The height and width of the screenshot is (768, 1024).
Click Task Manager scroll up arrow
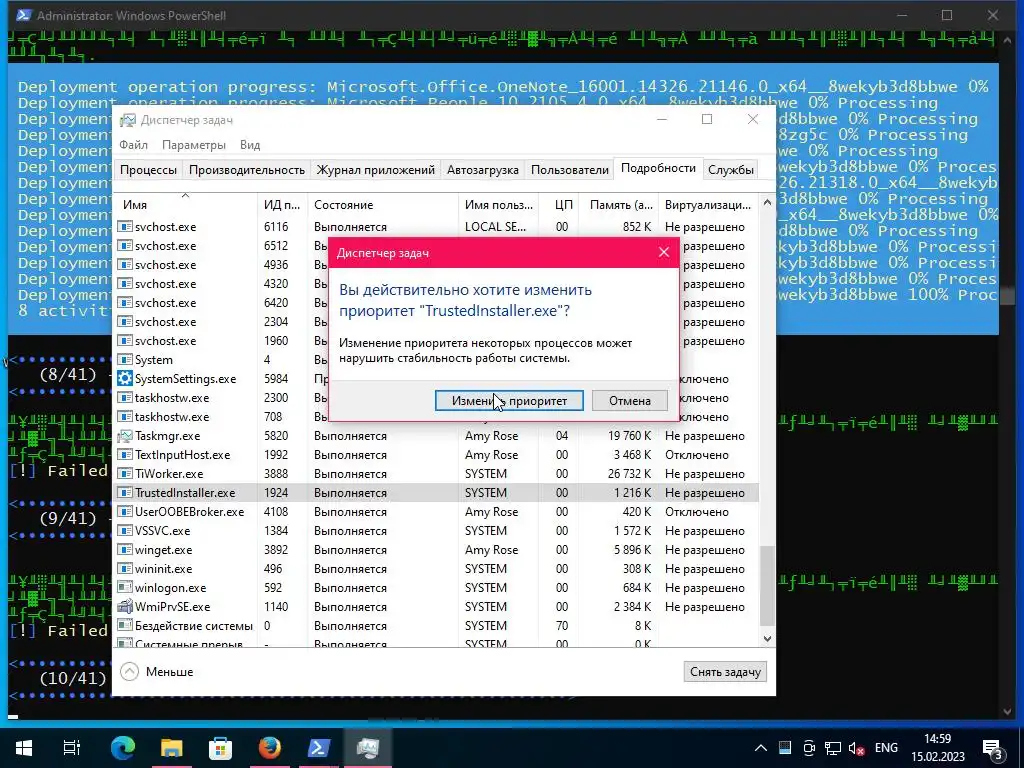767,202
